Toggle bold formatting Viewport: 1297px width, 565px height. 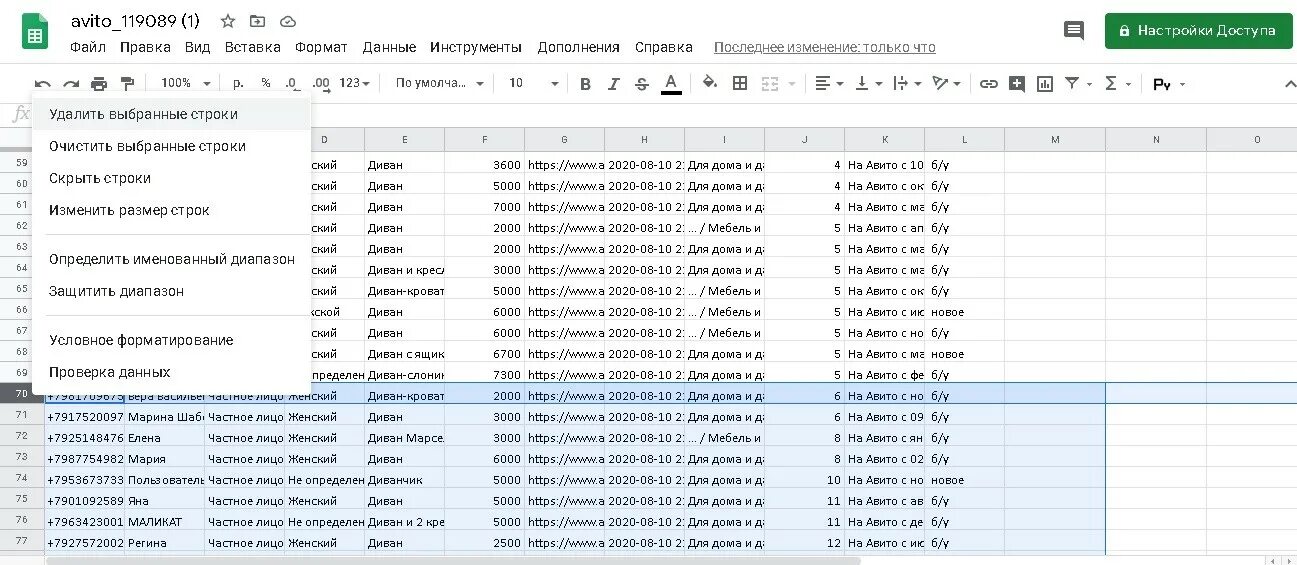(x=586, y=84)
